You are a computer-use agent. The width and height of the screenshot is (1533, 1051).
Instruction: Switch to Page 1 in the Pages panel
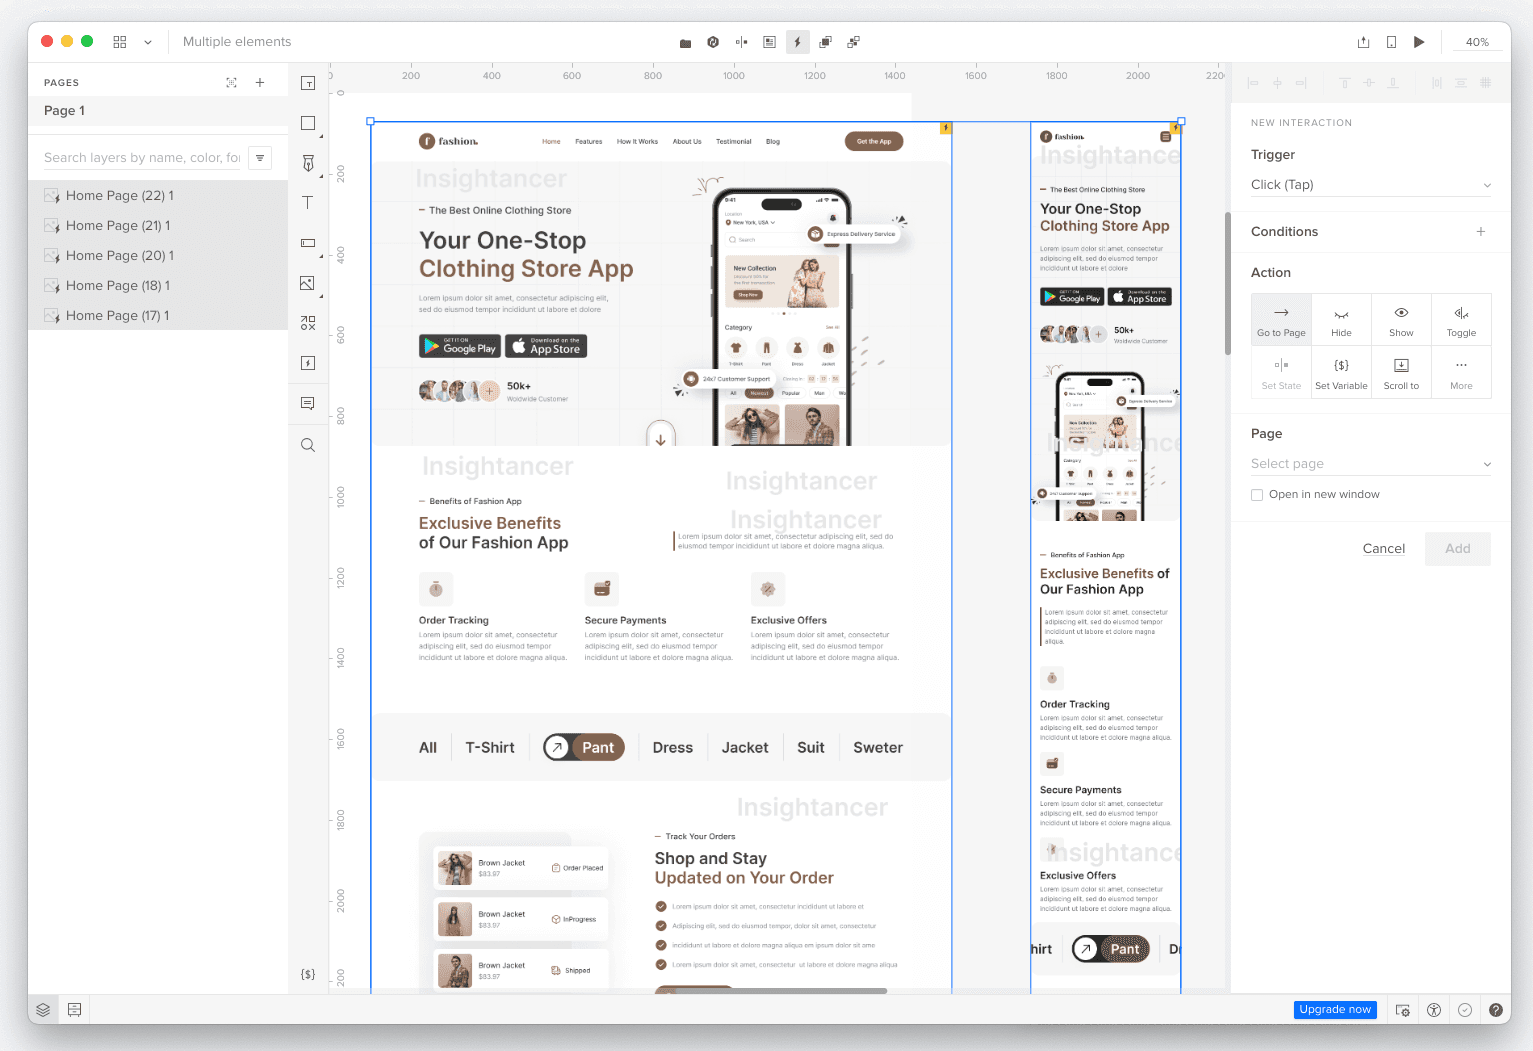[64, 110]
